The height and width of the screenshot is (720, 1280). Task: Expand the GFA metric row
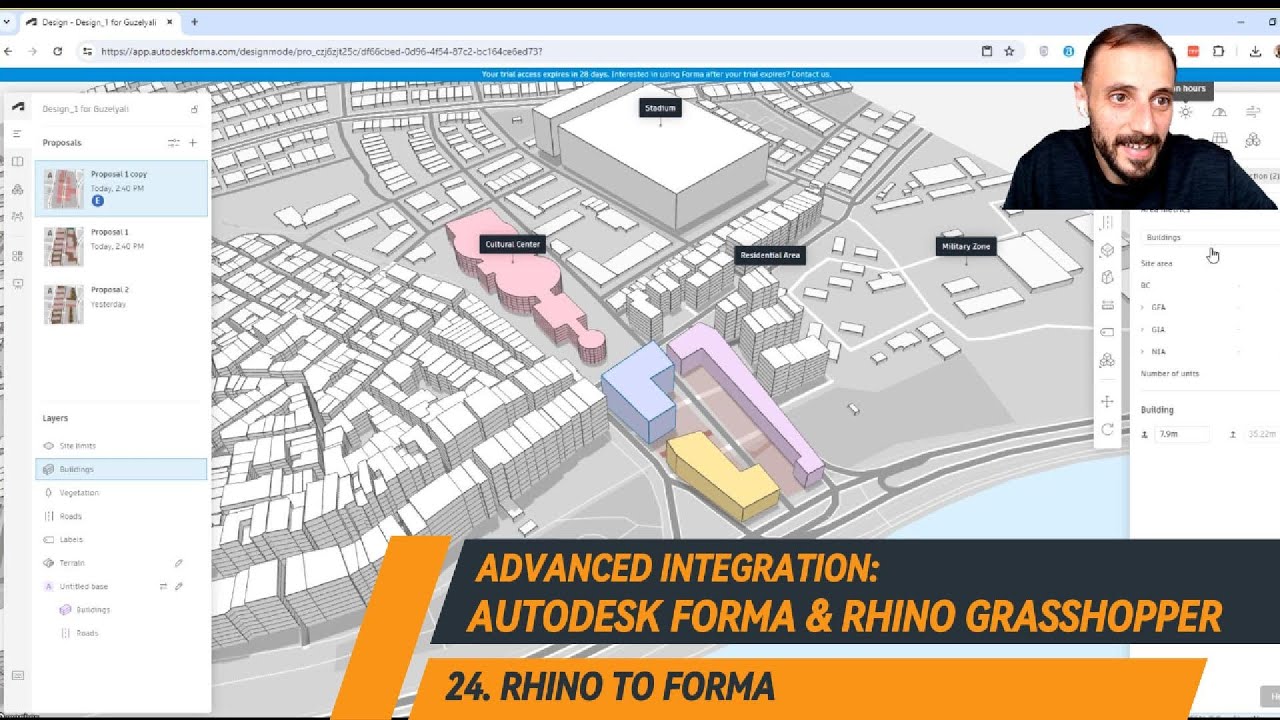1142,307
